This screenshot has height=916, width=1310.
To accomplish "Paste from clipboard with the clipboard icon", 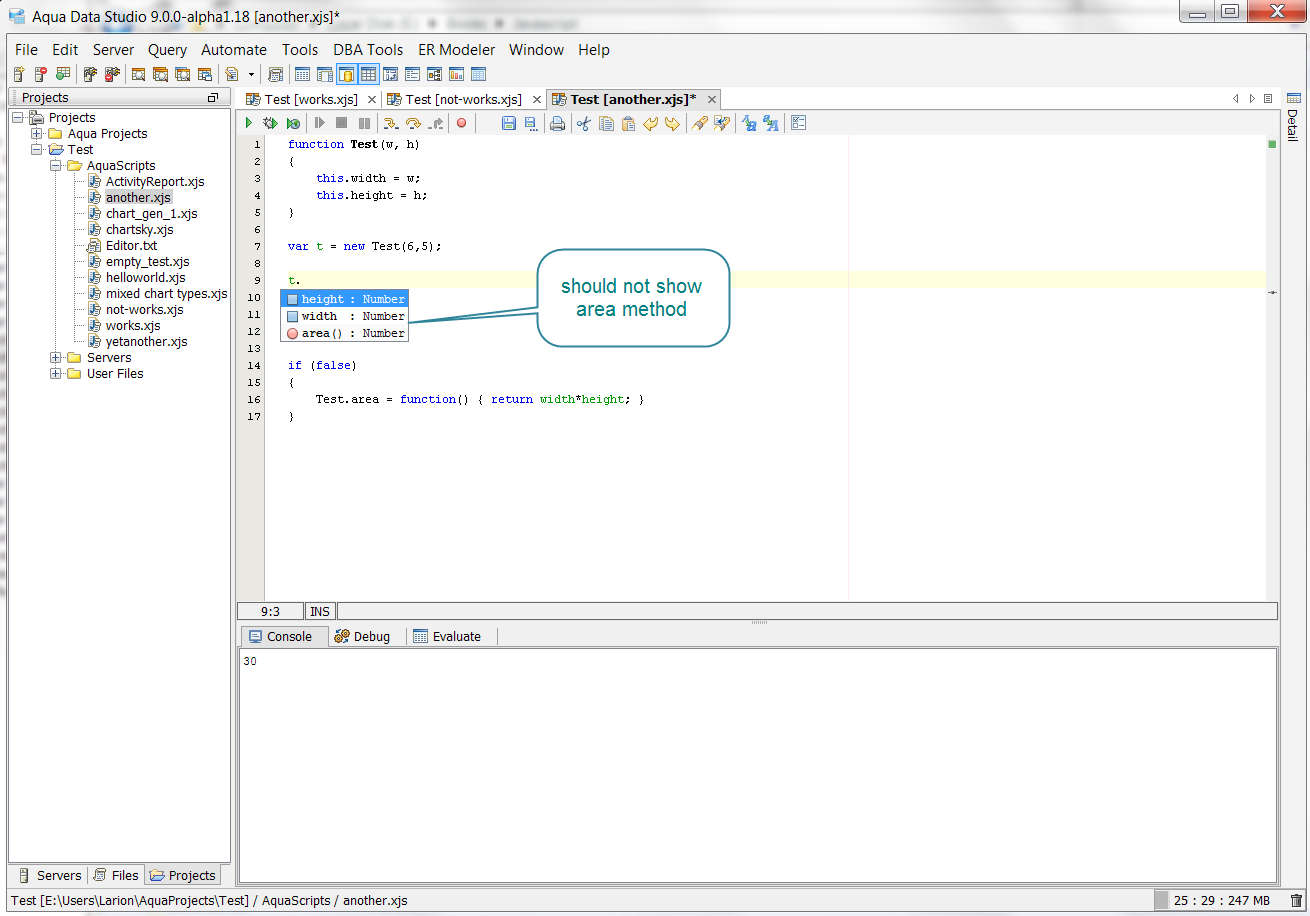I will [628, 123].
